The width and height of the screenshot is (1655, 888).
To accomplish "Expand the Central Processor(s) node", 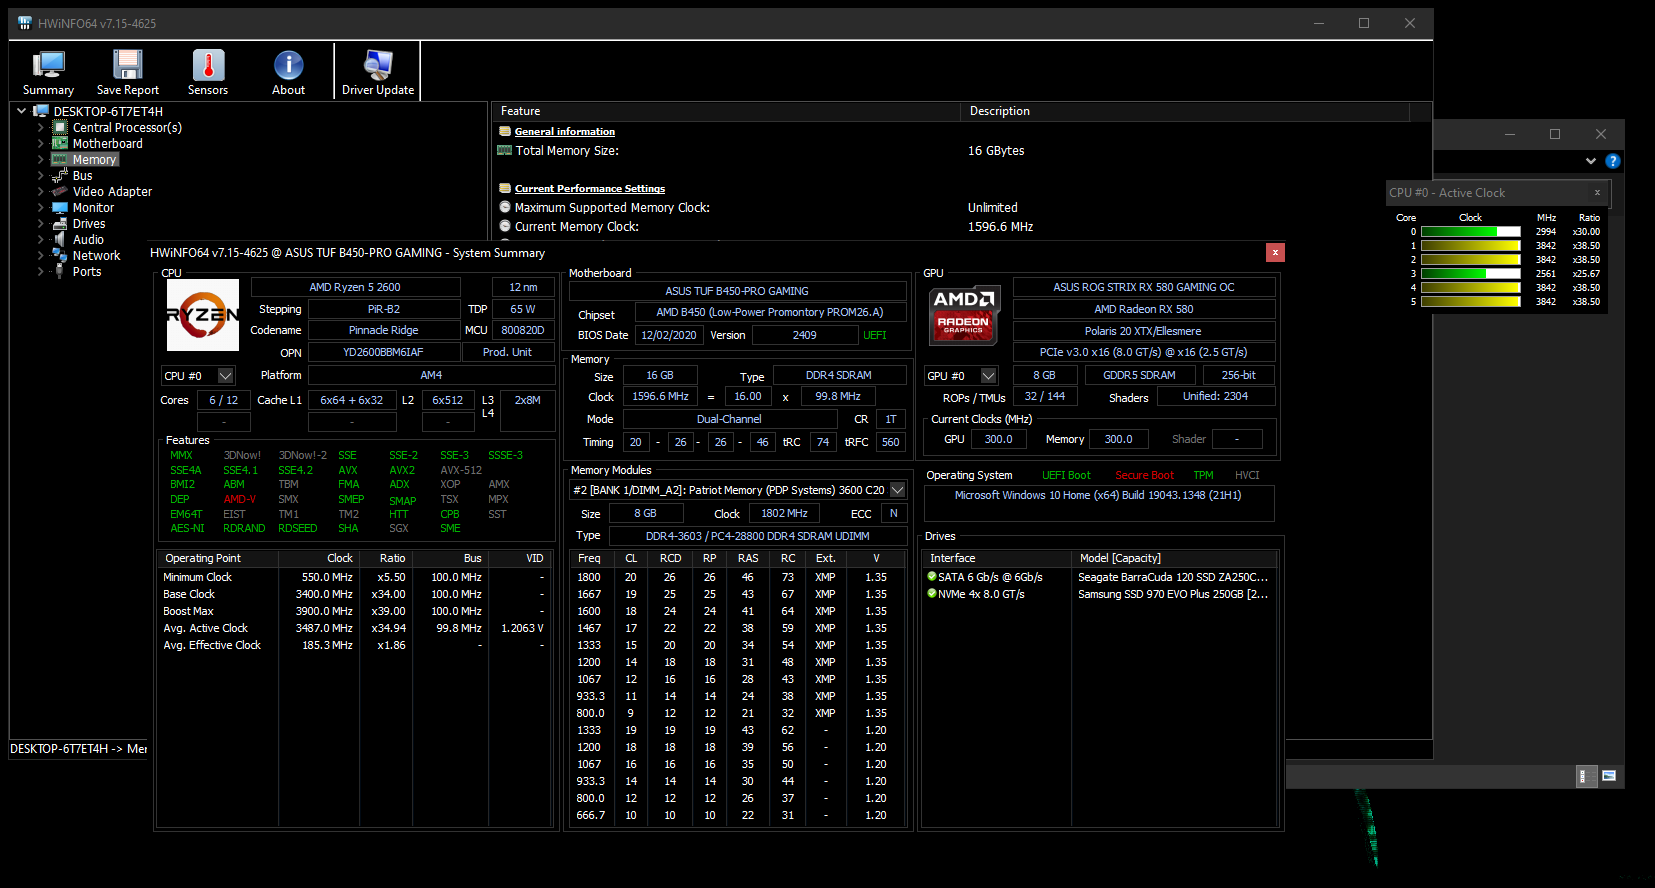I will click(41, 127).
